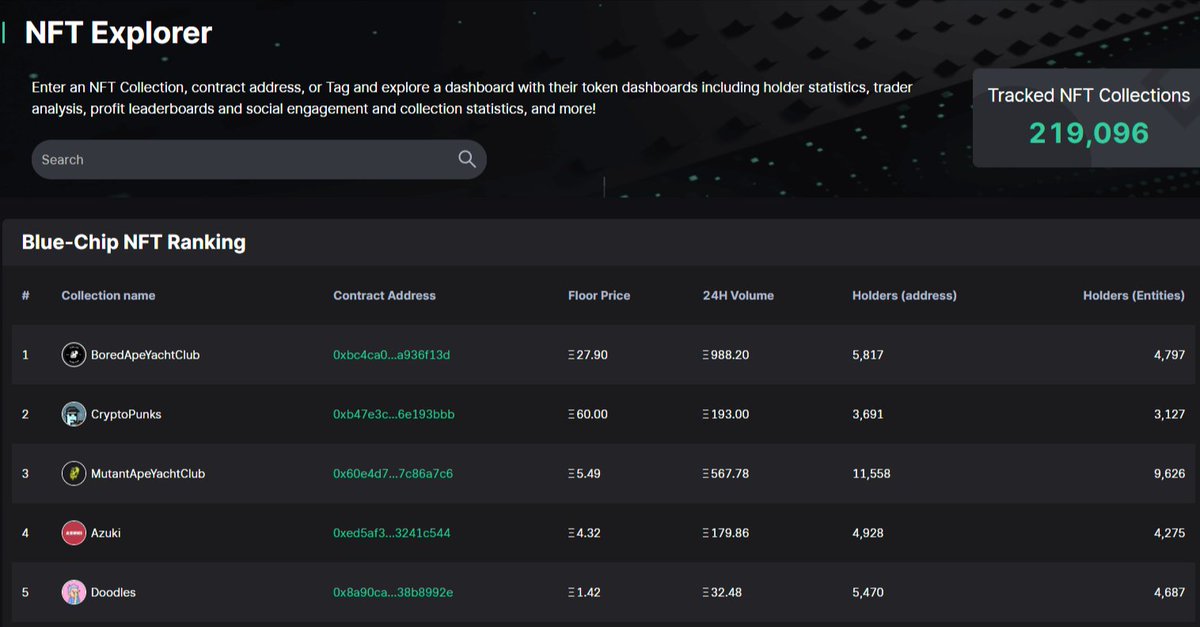
Task: Select the CryptoPunks table row
Action: (x=600, y=414)
